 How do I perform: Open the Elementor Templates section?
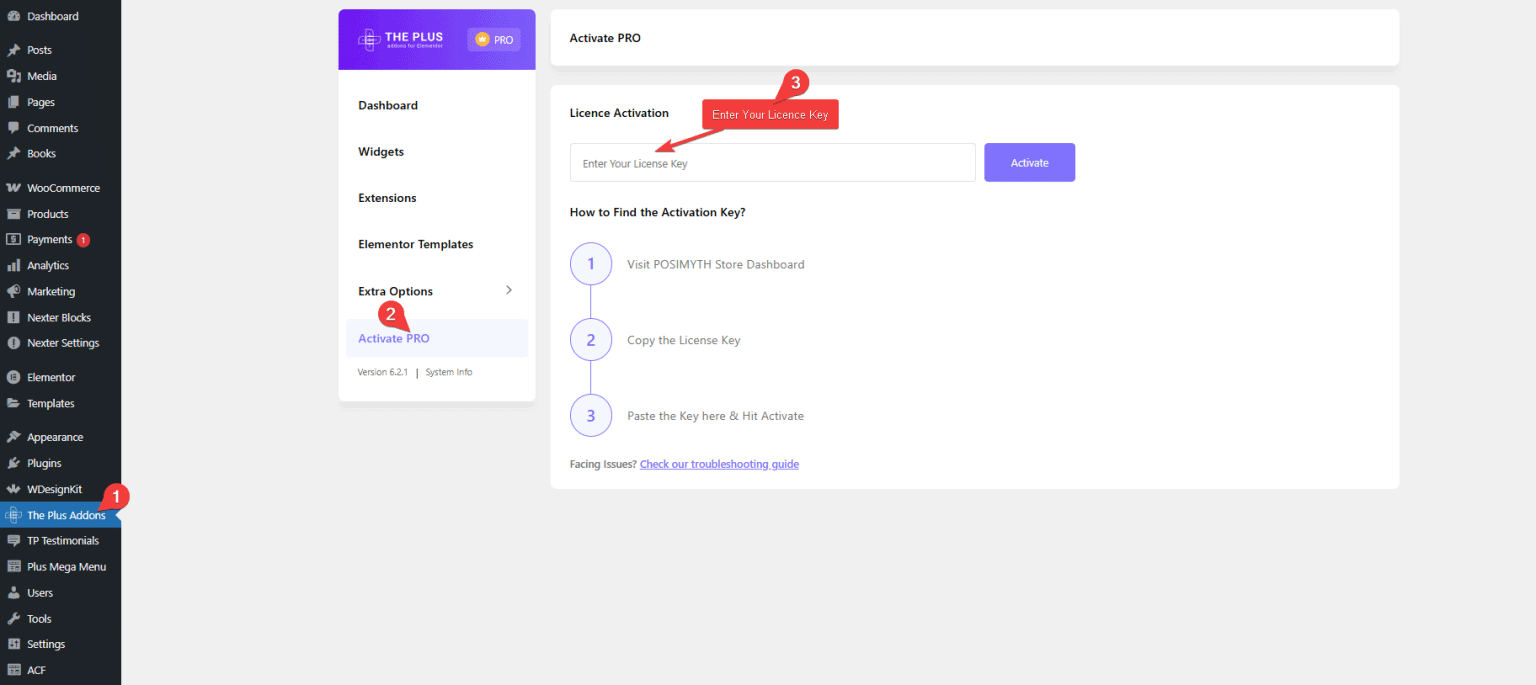tap(416, 244)
